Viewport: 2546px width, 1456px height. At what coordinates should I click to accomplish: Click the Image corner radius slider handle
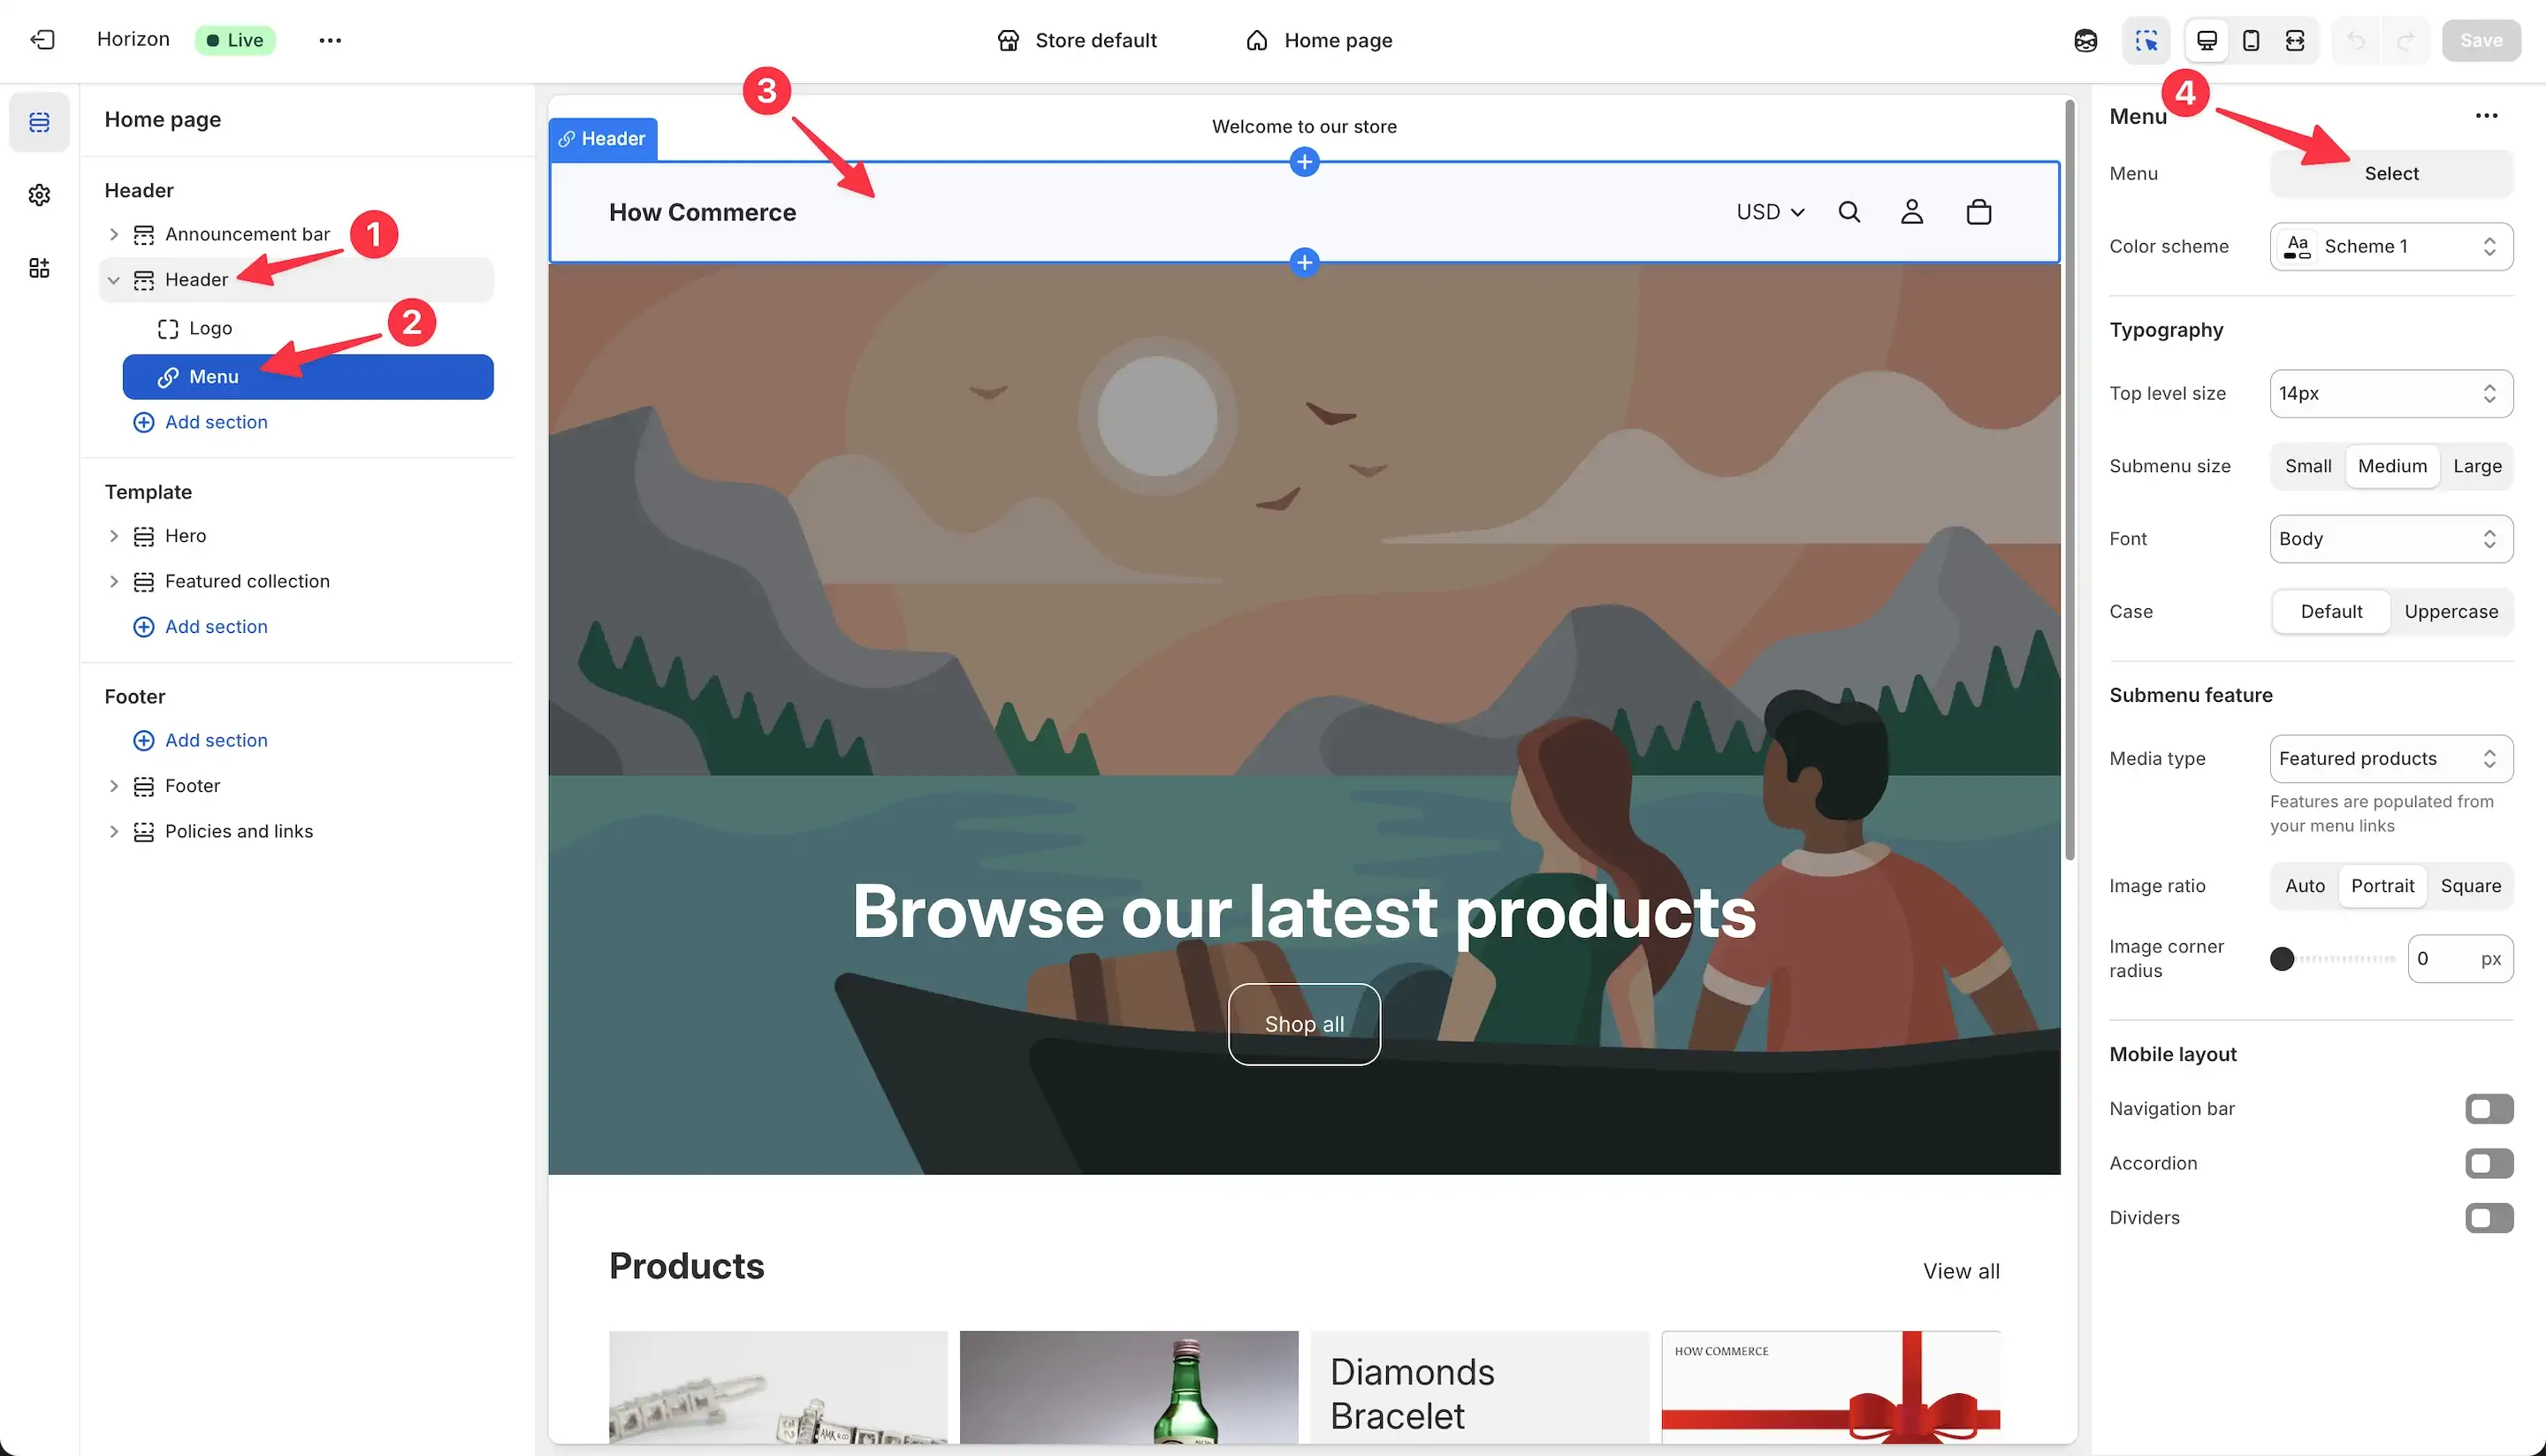[x=2282, y=960]
